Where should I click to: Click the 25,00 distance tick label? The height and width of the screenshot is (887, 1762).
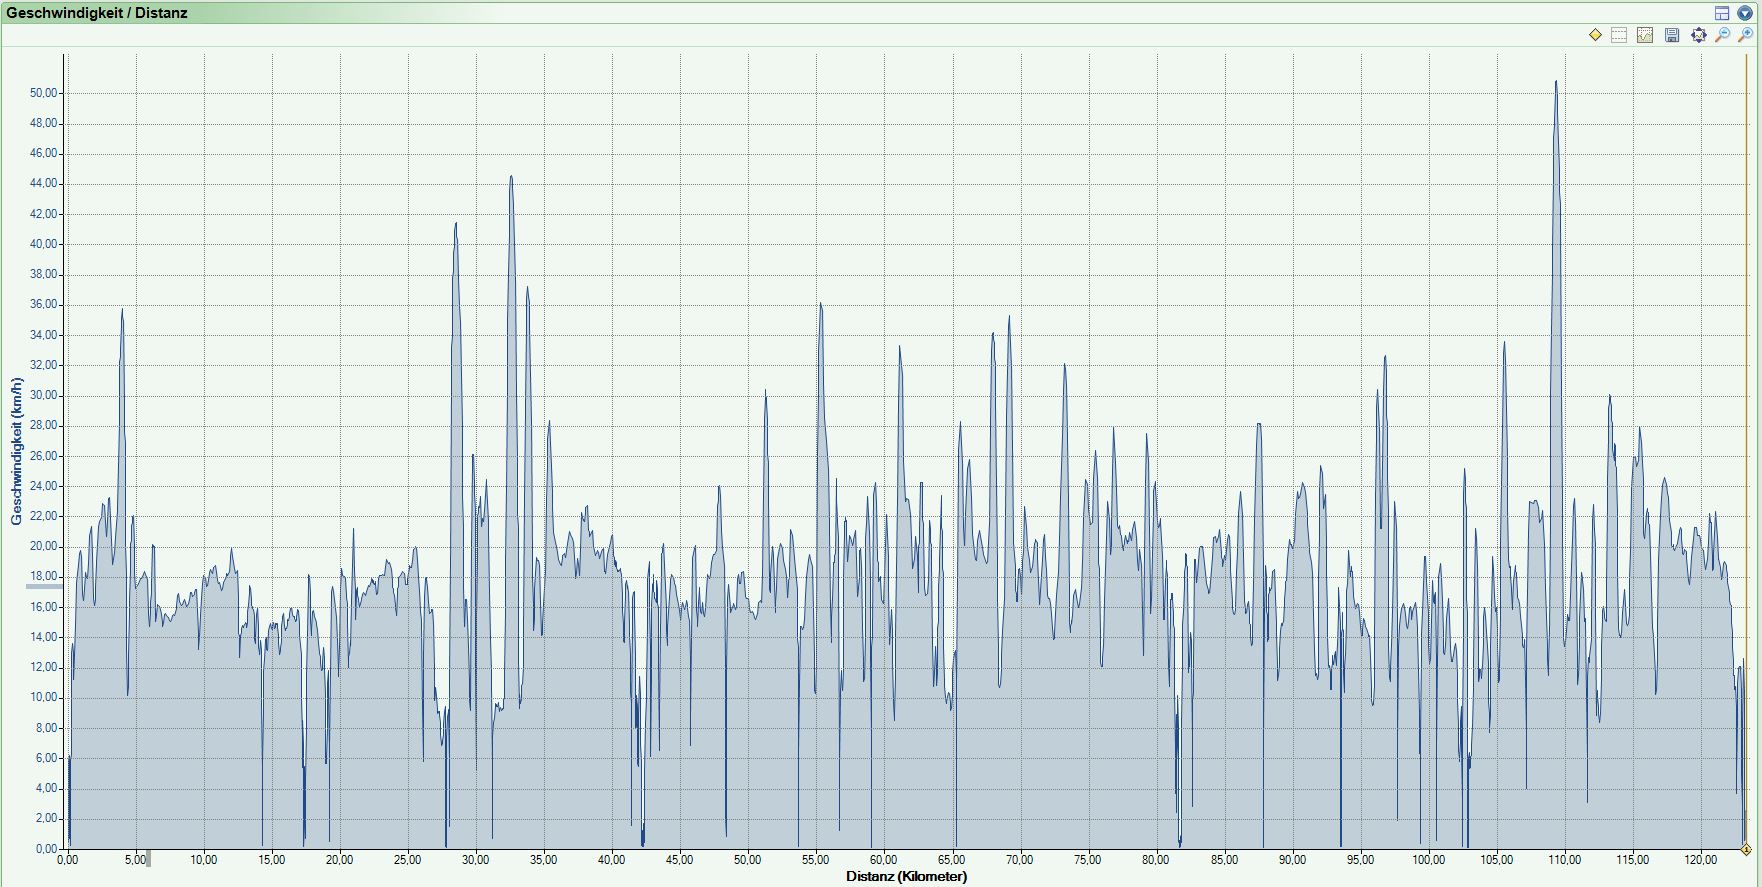408,860
